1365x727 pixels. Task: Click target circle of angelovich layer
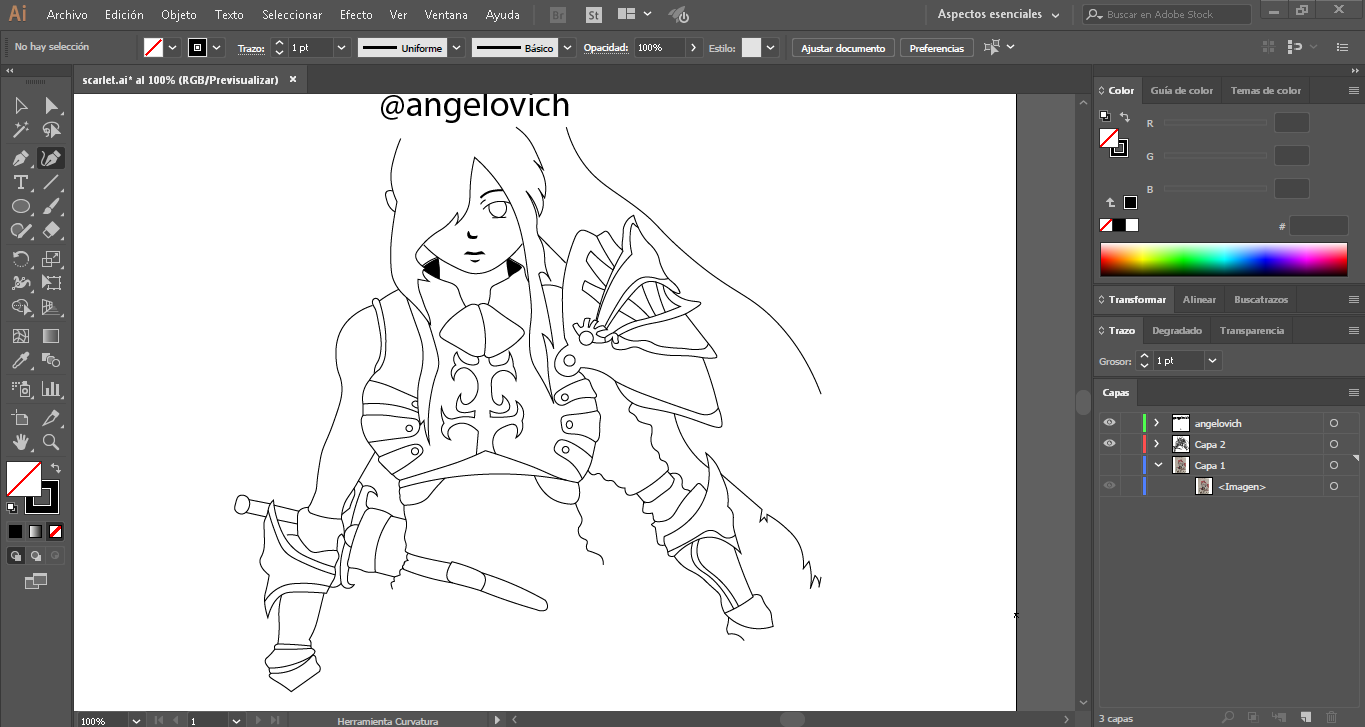[1333, 423]
